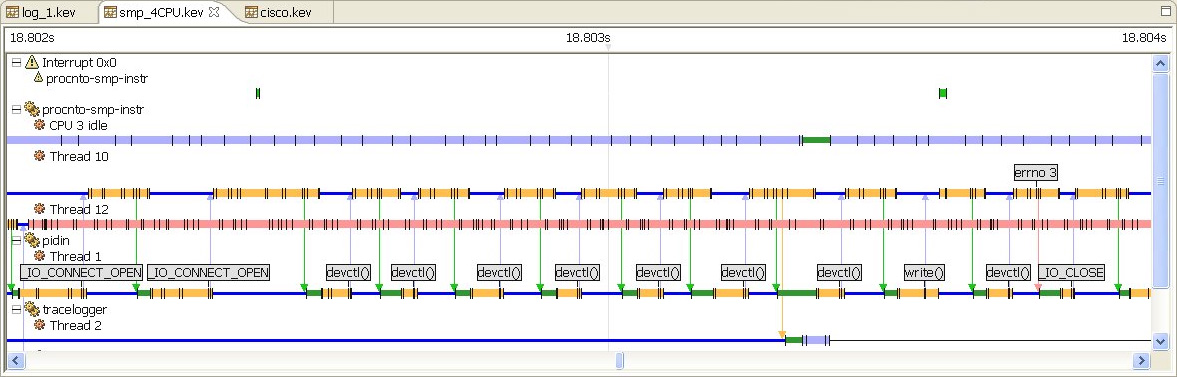Click the pidin process gears icon
Screen dimensions: 1177x377
pyautogui.click(x=32, y=240)
